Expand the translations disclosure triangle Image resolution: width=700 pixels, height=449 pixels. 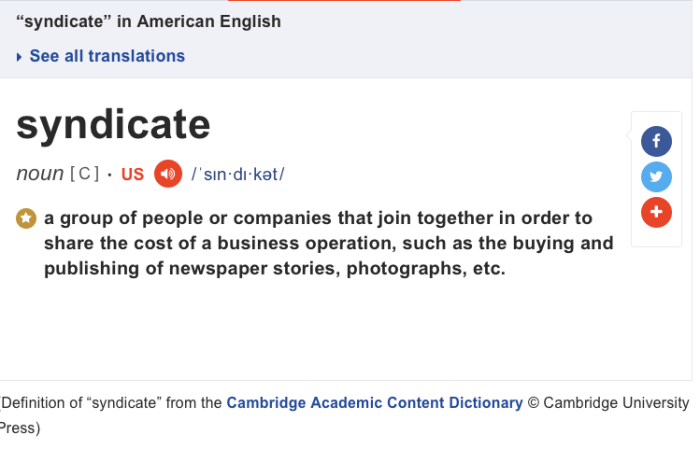pyautogui.click(x=19, y=57)
